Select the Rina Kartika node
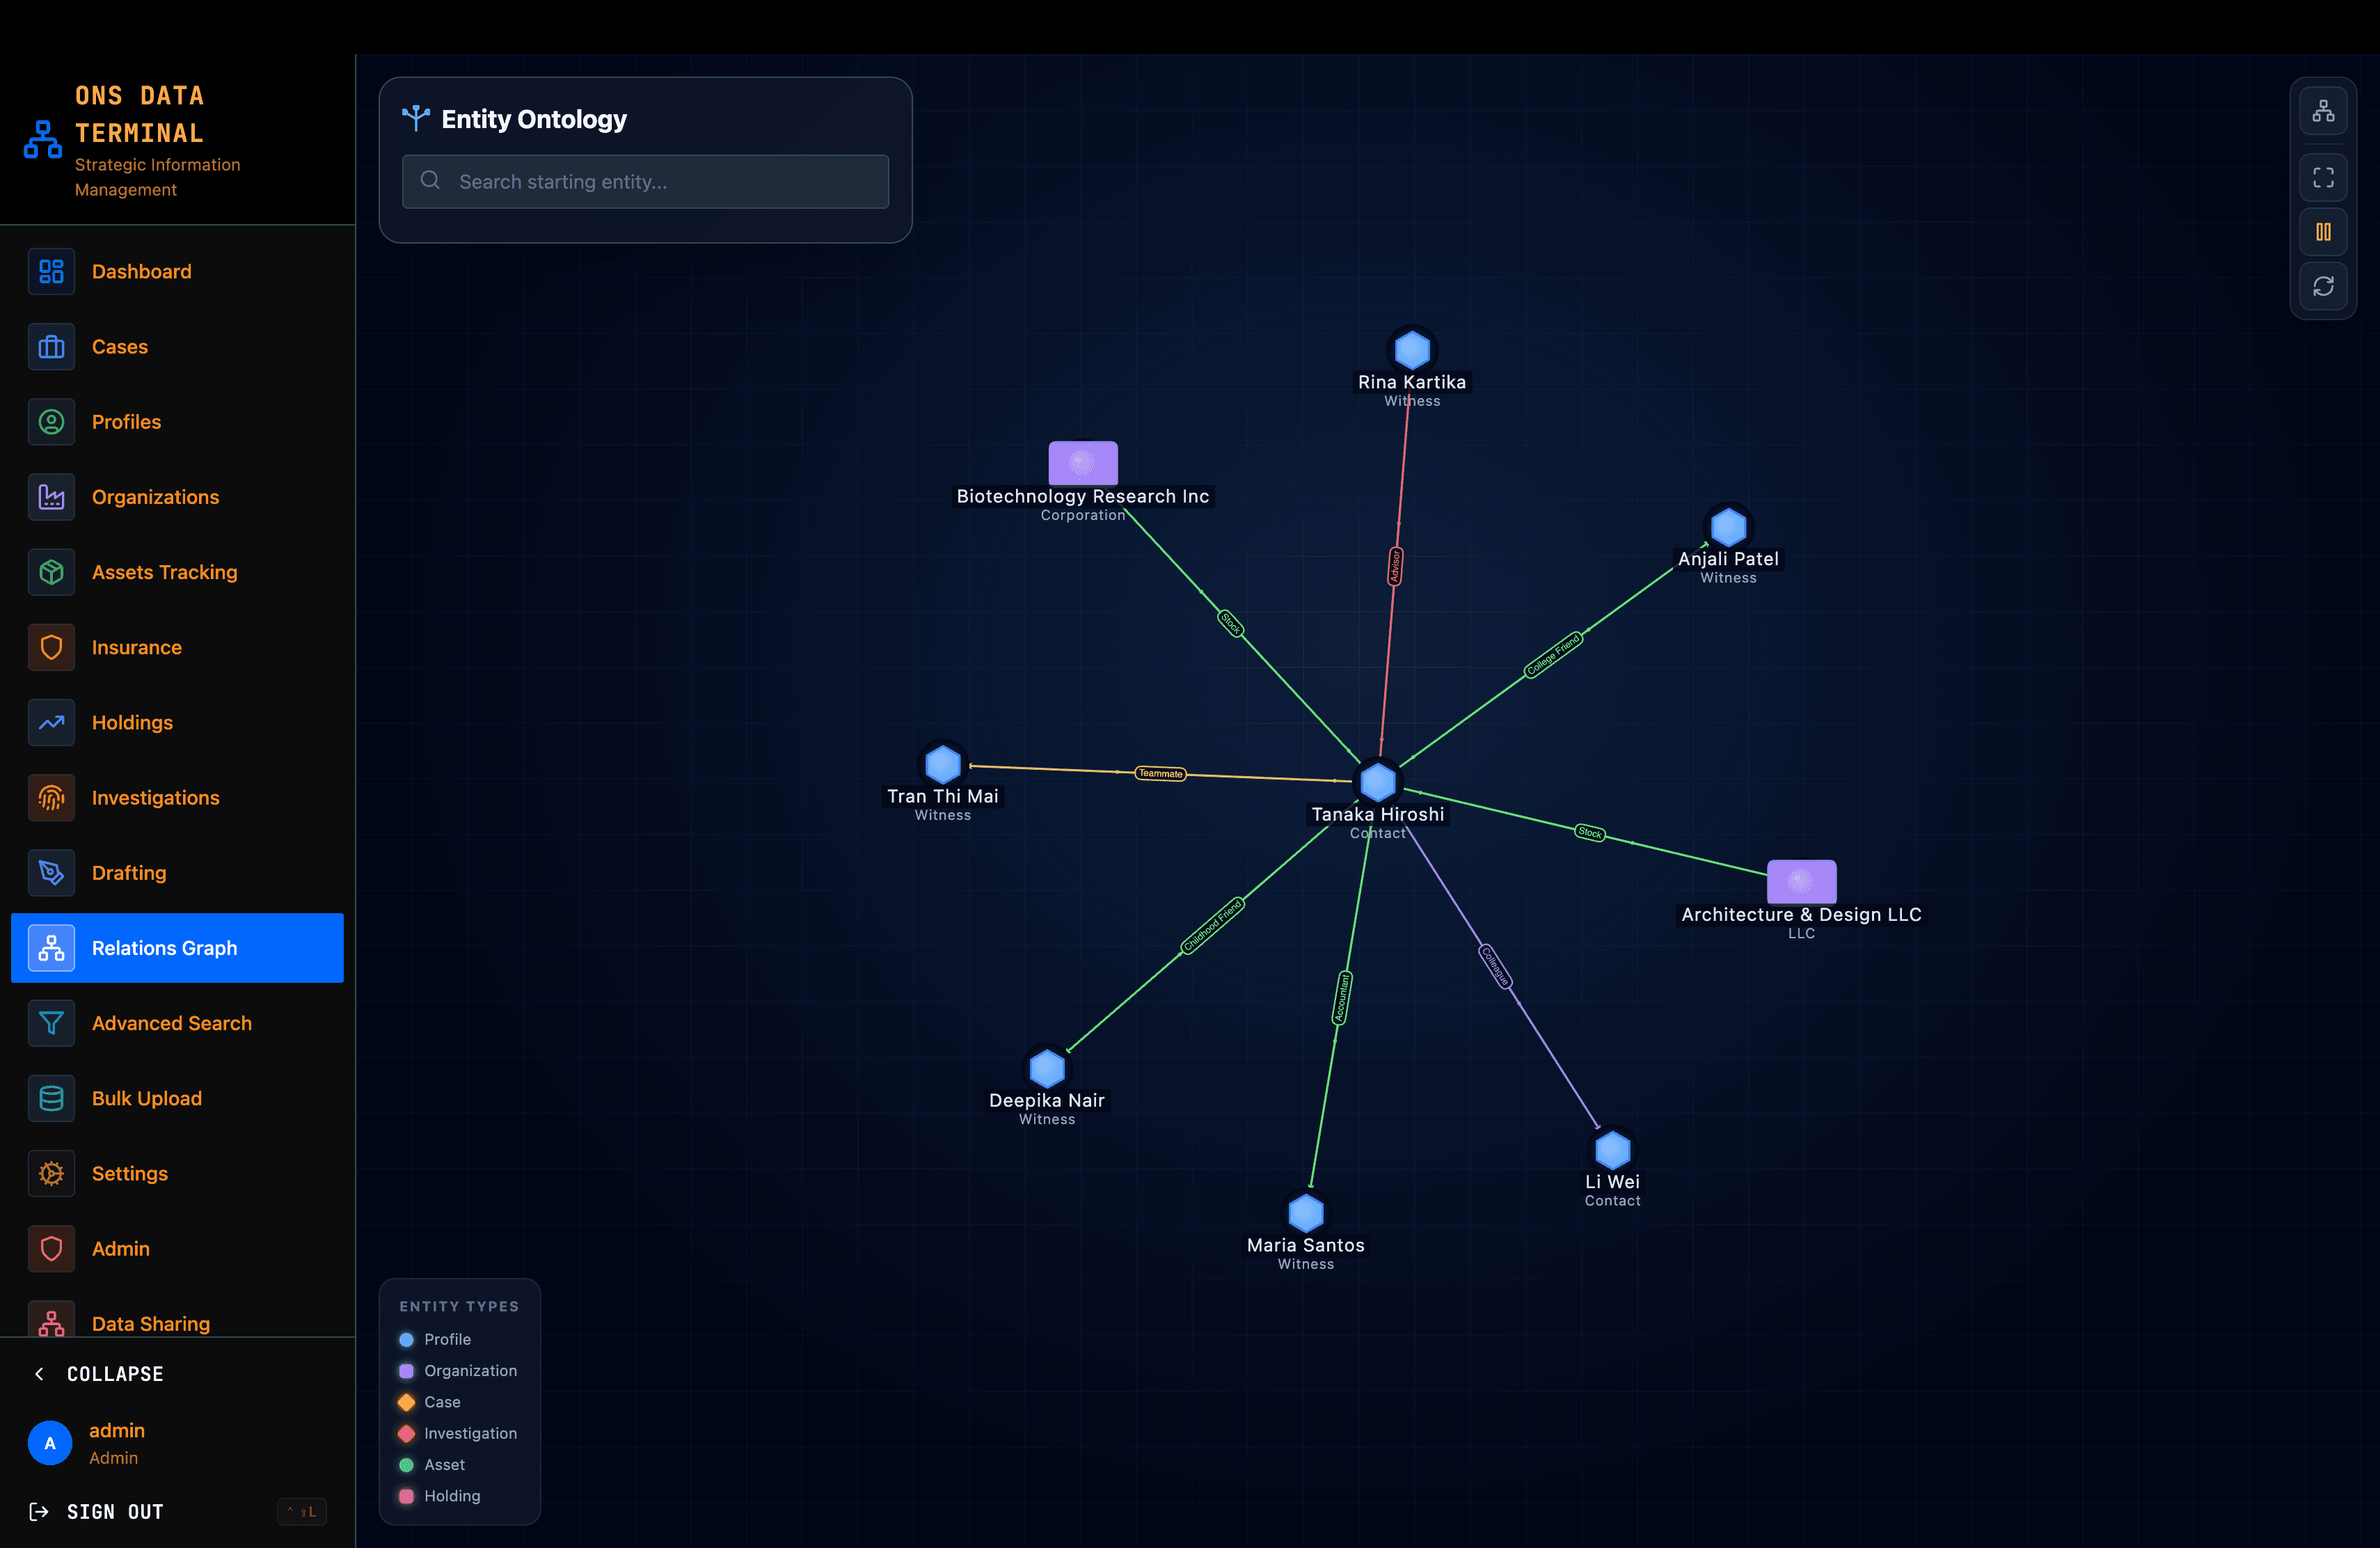 (x=1412, y=350)
